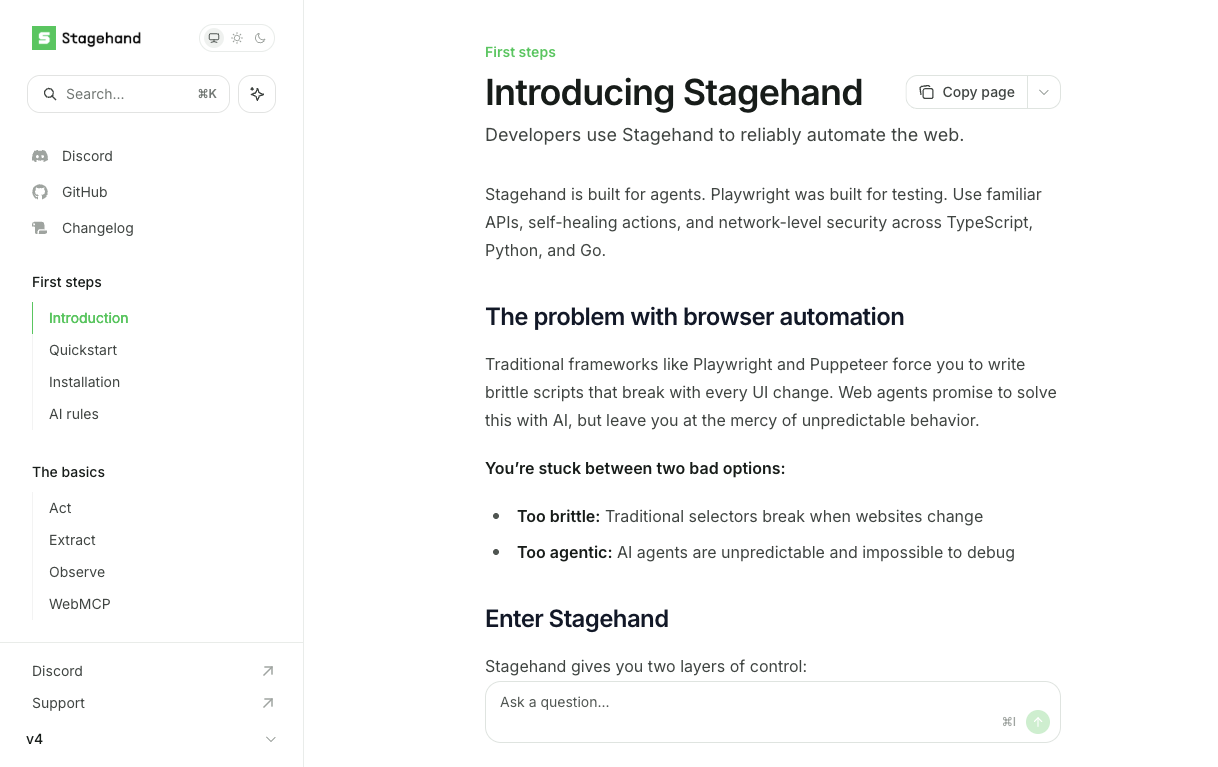Click the First steps breadcrumb label
The width and height of the screenshot is (1218, 767).
(x=520, y=52)
